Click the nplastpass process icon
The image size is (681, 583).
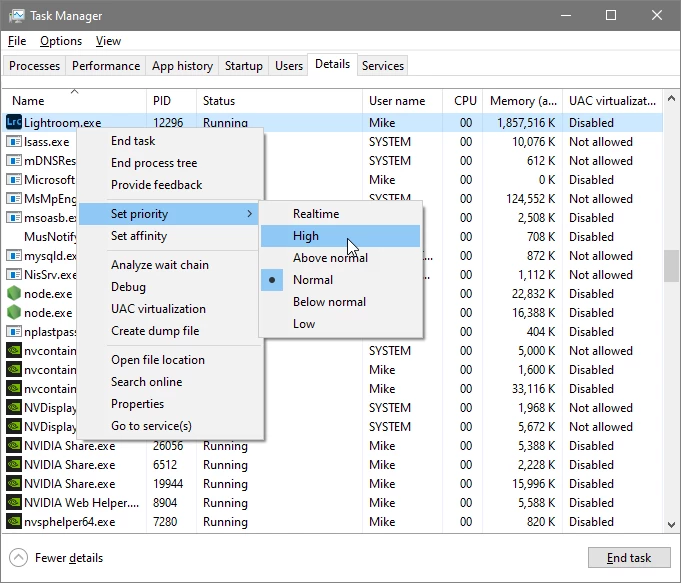(x=14, y=331)
